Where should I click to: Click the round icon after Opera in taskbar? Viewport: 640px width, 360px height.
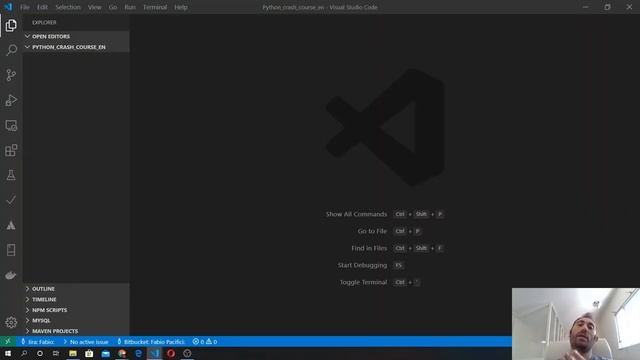coord(187,353)
